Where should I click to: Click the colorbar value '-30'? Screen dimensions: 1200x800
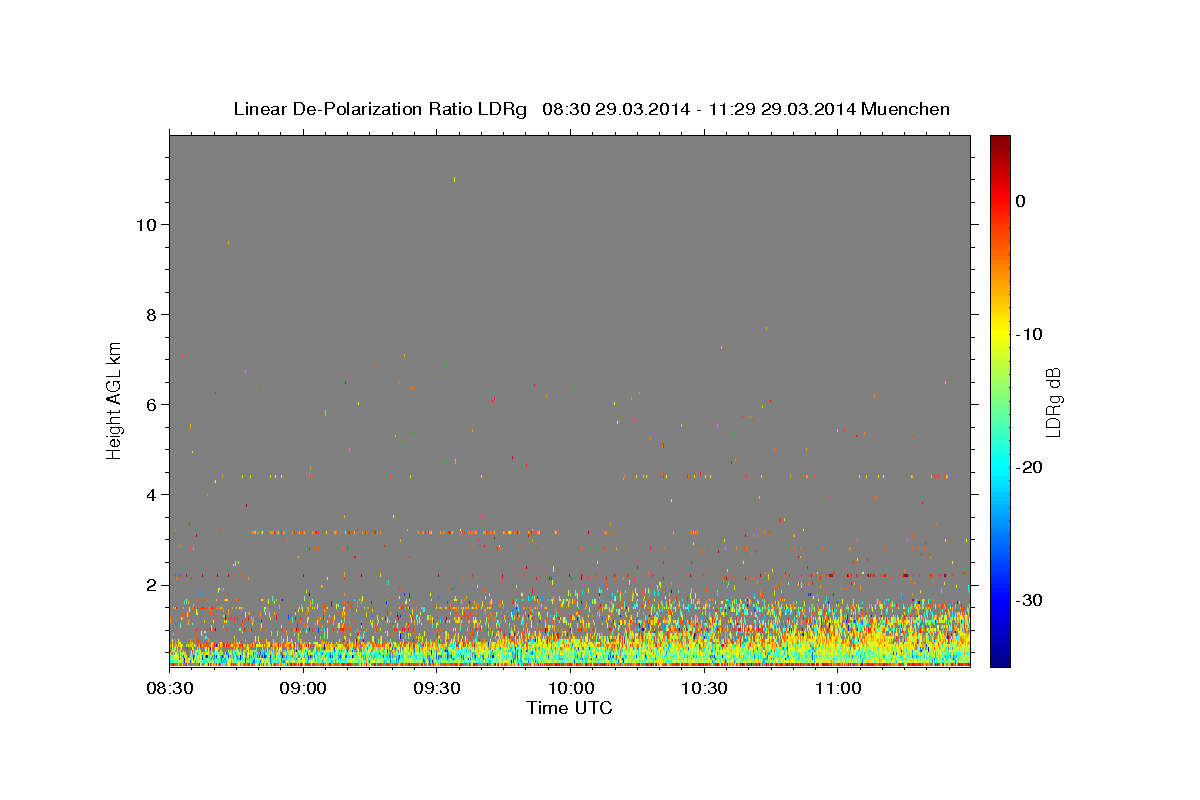[x=1030, y=600]
